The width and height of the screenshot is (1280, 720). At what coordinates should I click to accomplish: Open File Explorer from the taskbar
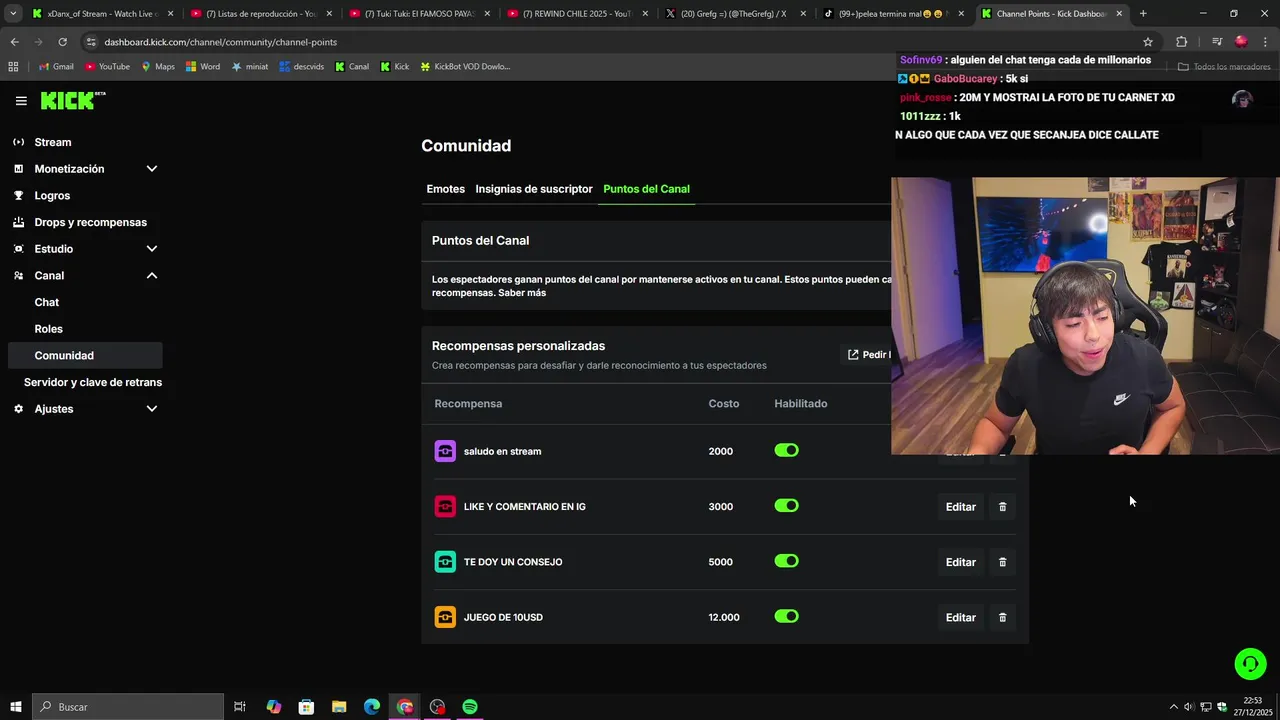[339, 707]
